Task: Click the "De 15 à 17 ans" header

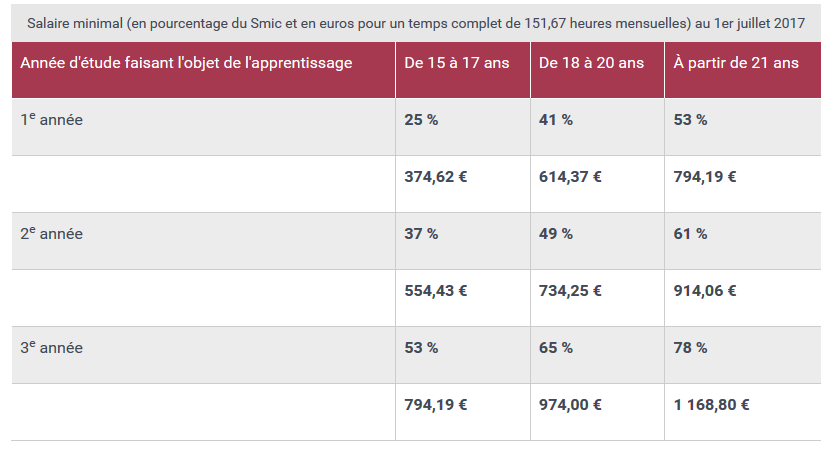Action: click(x=457, y=63)
